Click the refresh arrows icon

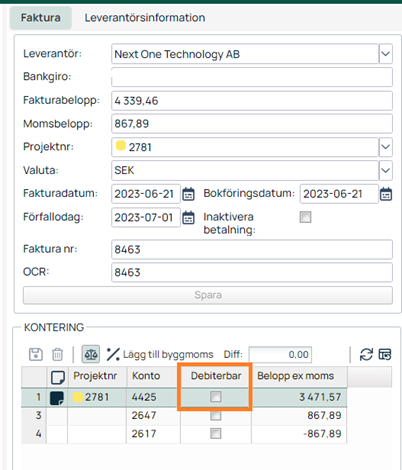[366, 354]
